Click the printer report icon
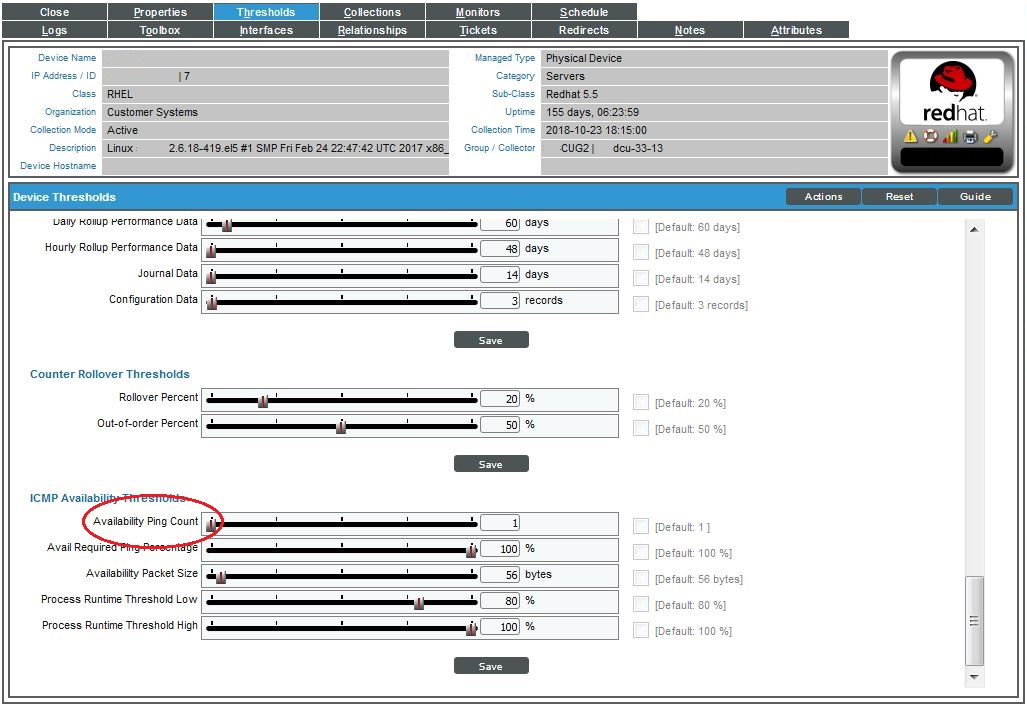Image resolution: width=1027 pixels, height=707 pixels. coord(969,136)
